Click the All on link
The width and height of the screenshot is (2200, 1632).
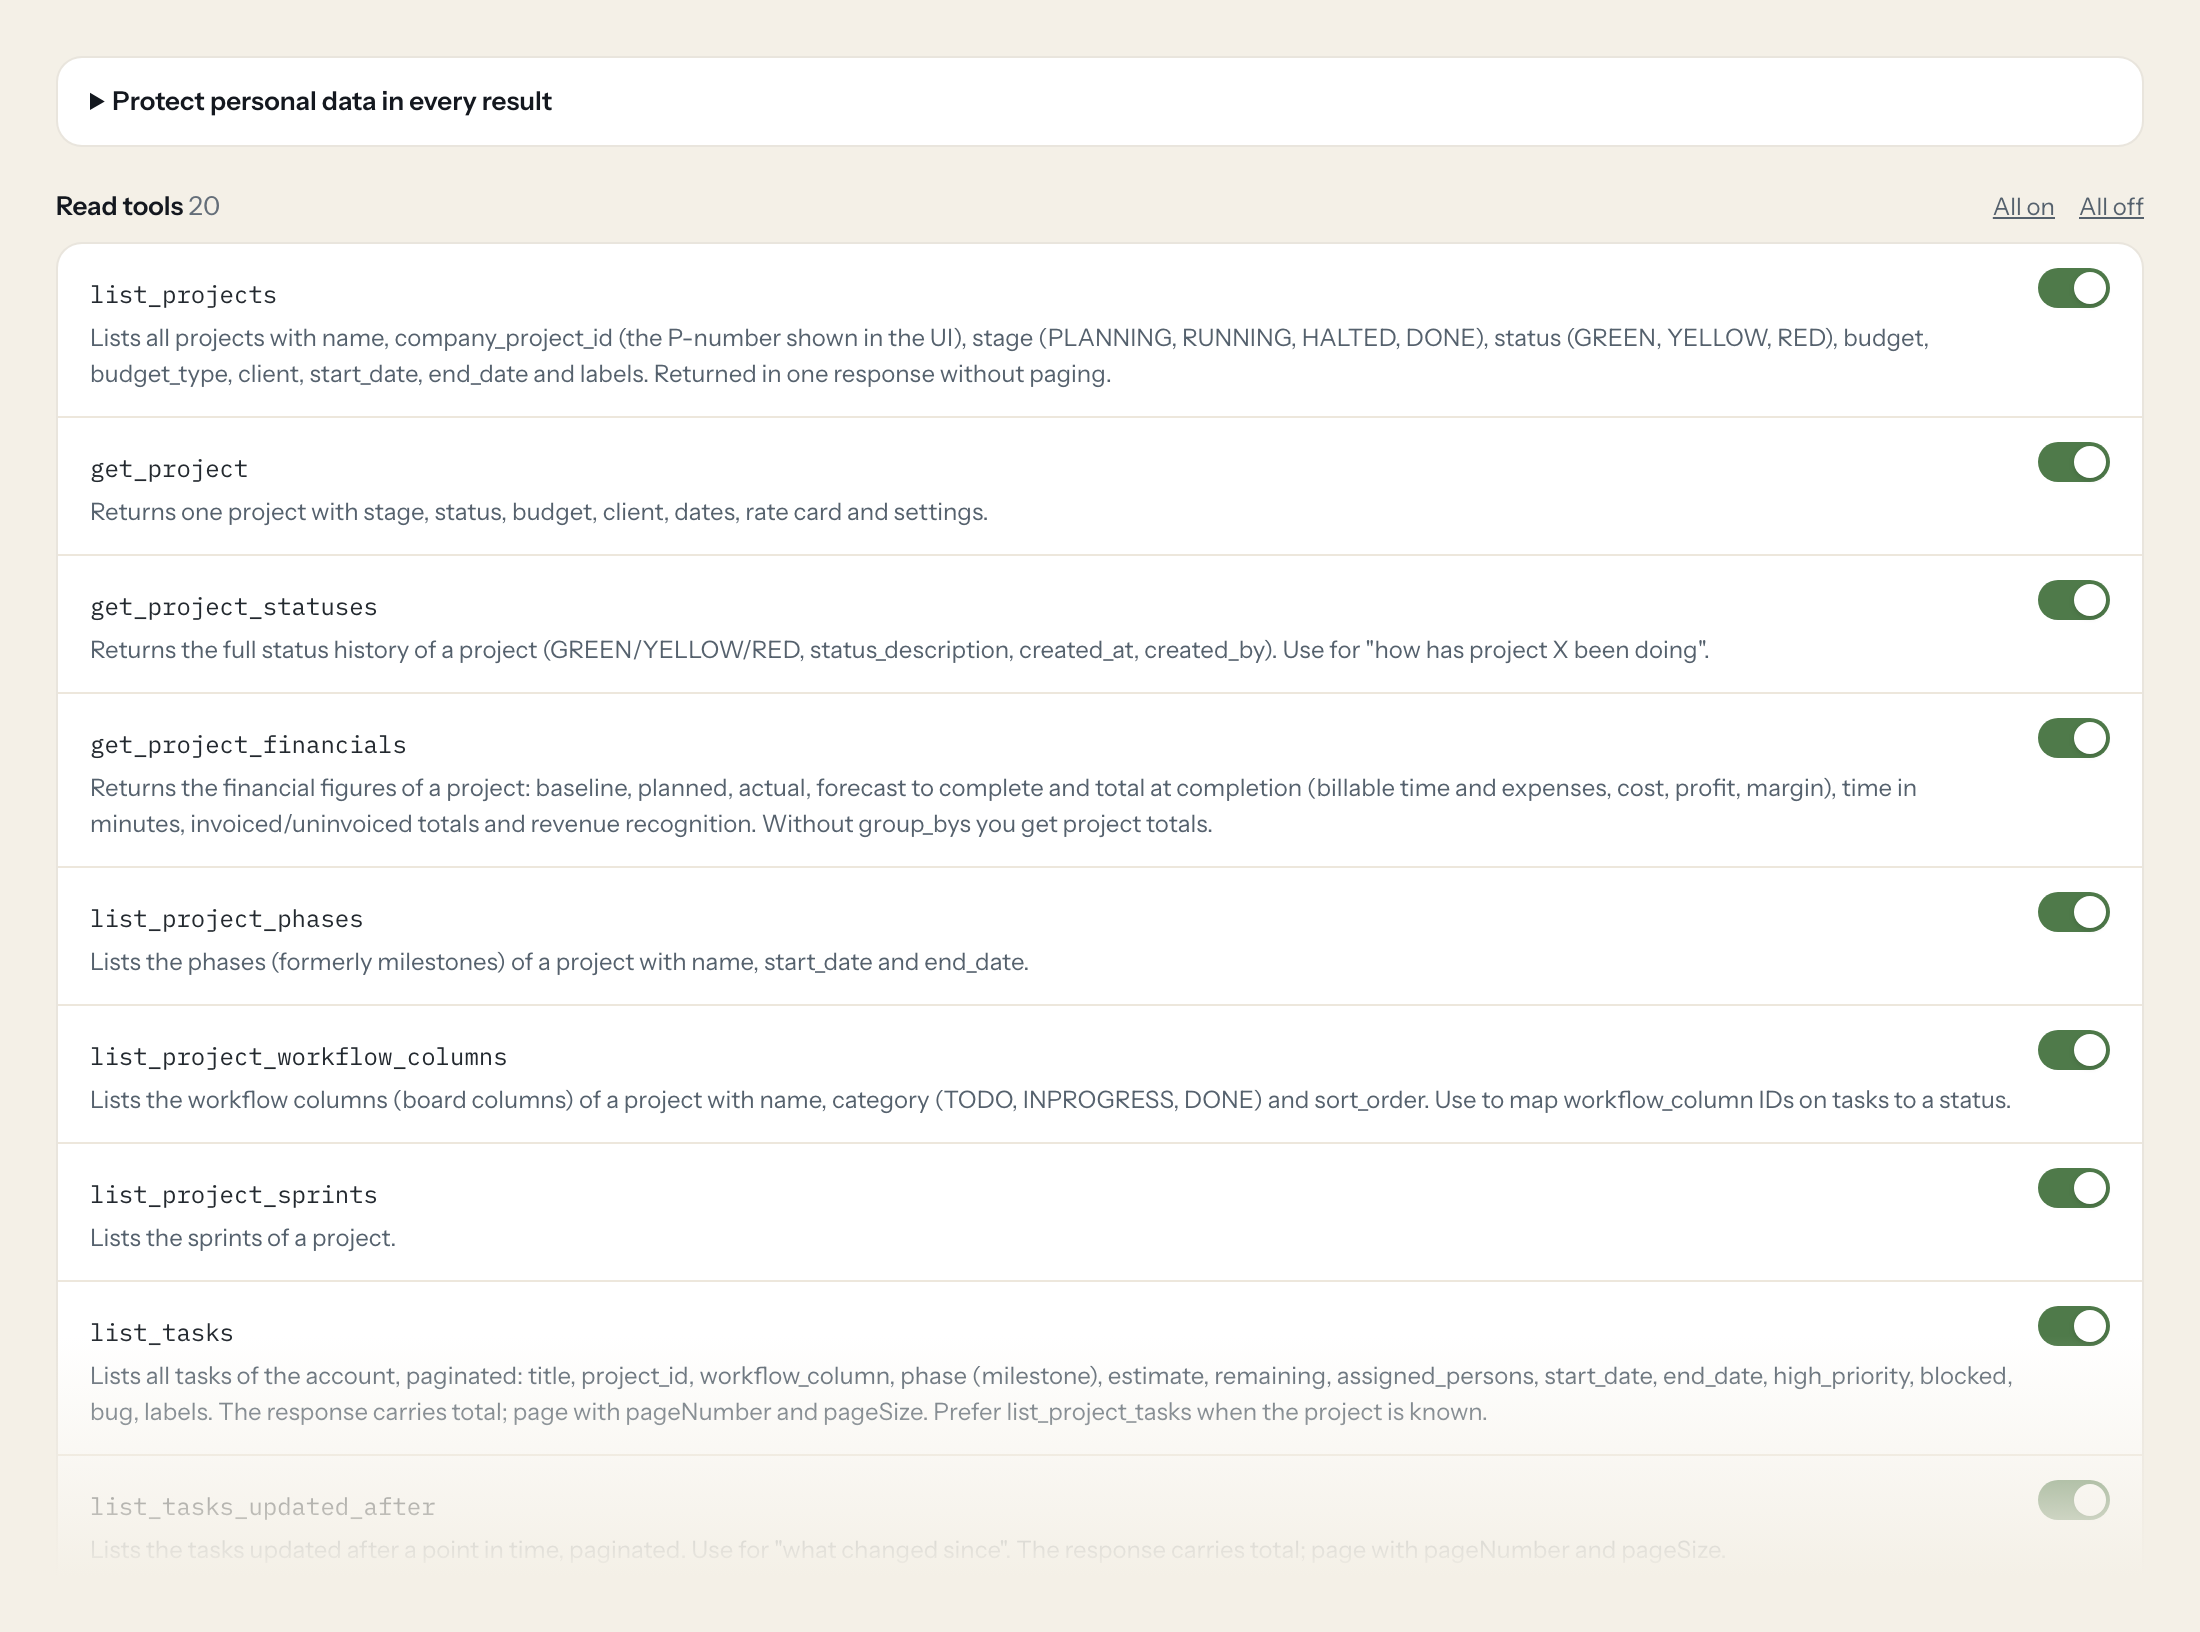2023,206
